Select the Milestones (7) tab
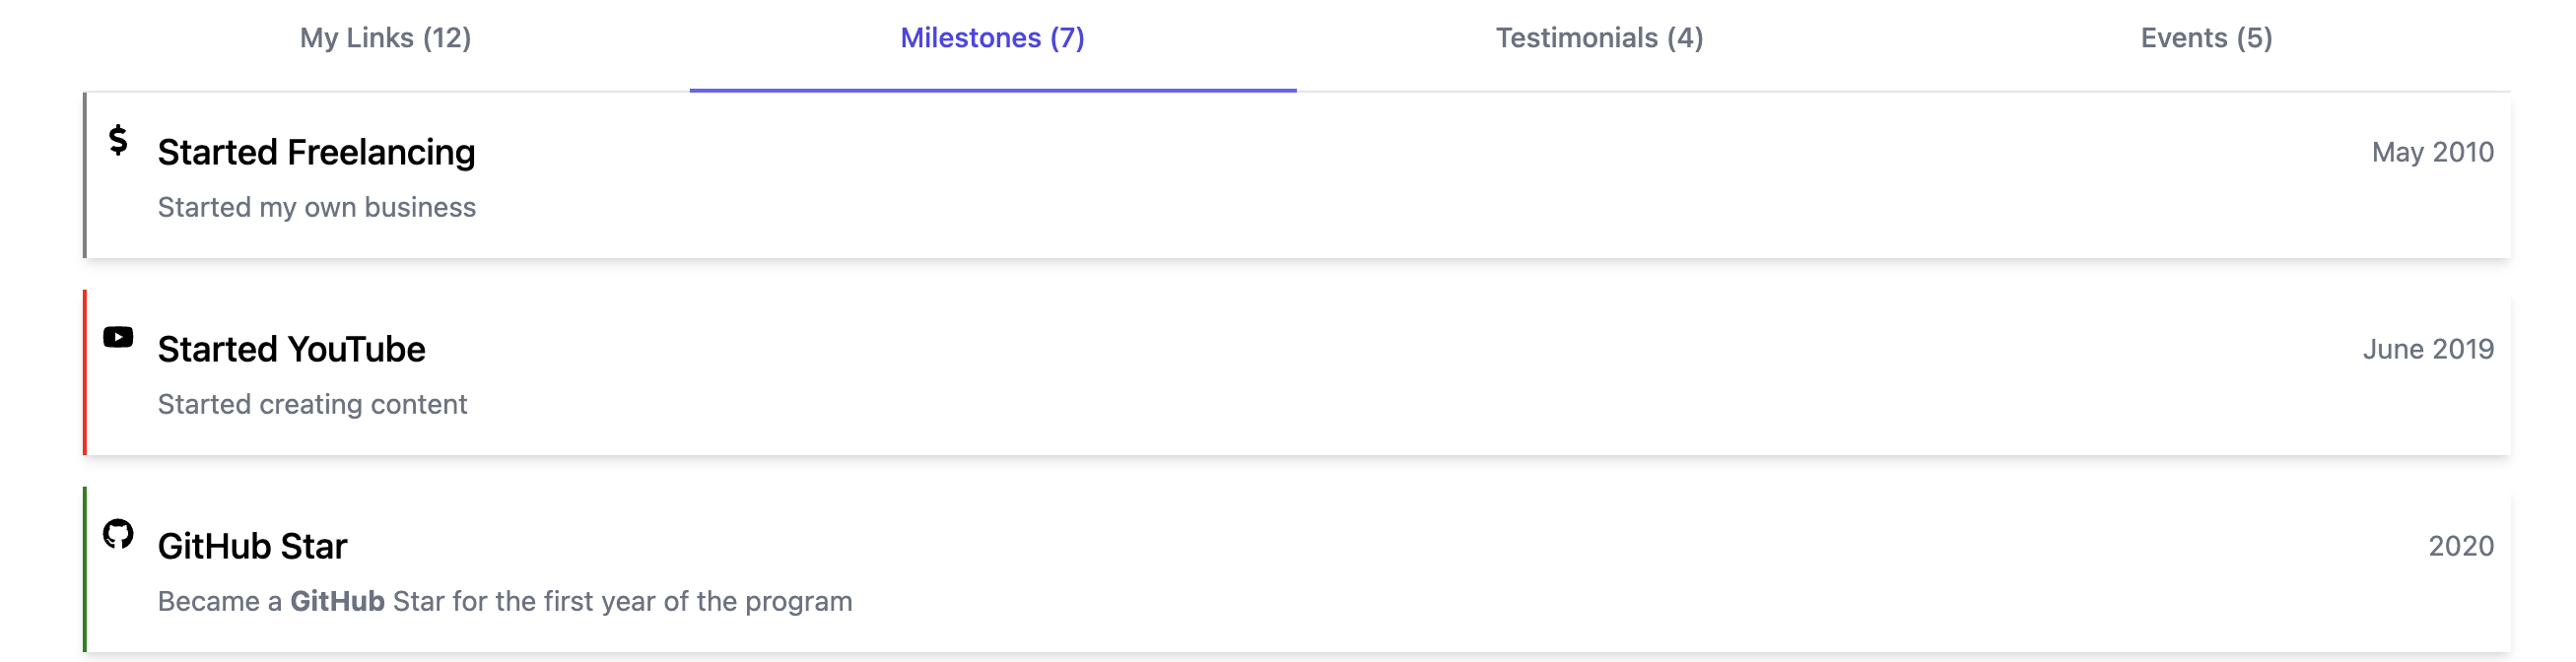This screenshot has width=2576, height=662. click(x=992, y=38)
